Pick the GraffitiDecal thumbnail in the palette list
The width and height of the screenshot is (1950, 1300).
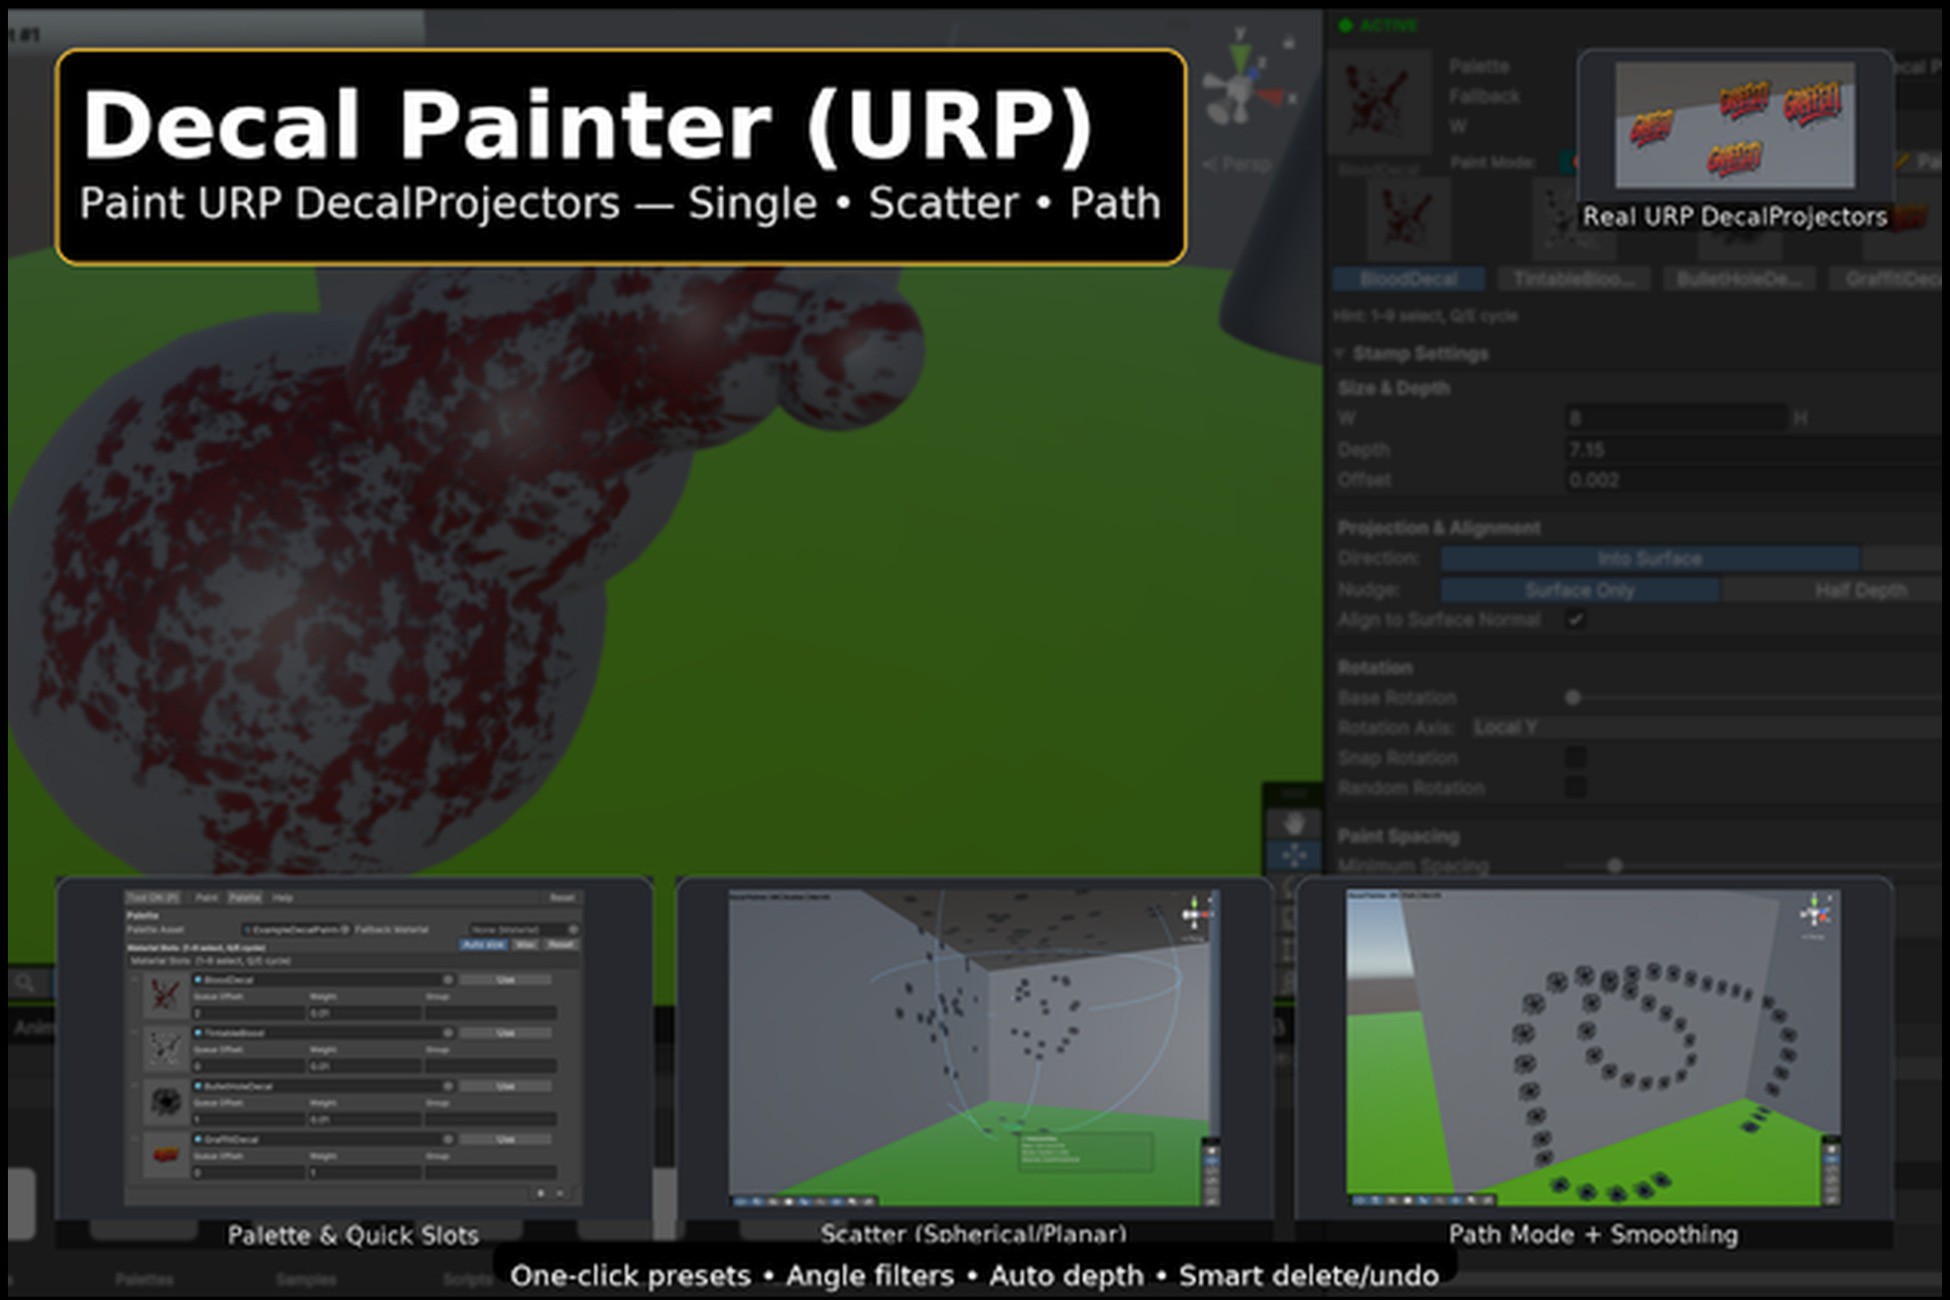(x=165, y=1154)
